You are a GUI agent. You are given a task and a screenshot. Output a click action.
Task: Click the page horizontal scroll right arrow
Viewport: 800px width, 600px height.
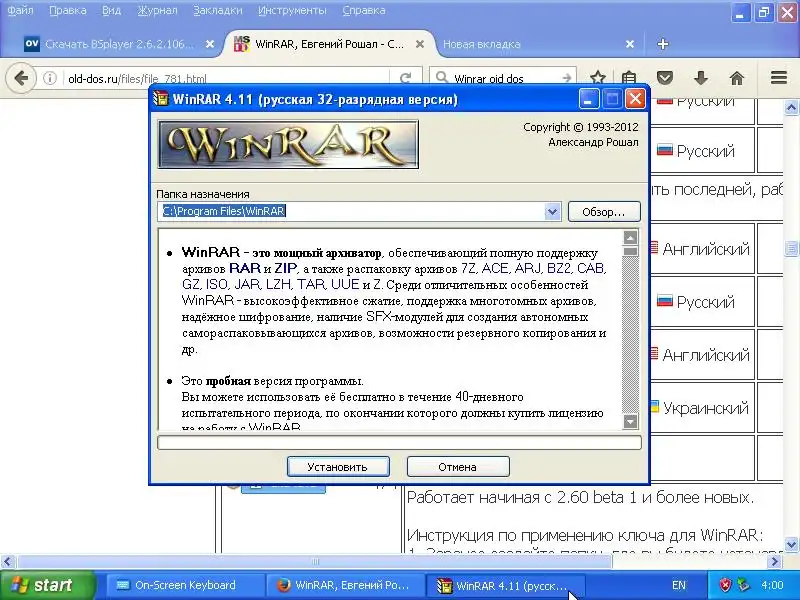[775, 562]
